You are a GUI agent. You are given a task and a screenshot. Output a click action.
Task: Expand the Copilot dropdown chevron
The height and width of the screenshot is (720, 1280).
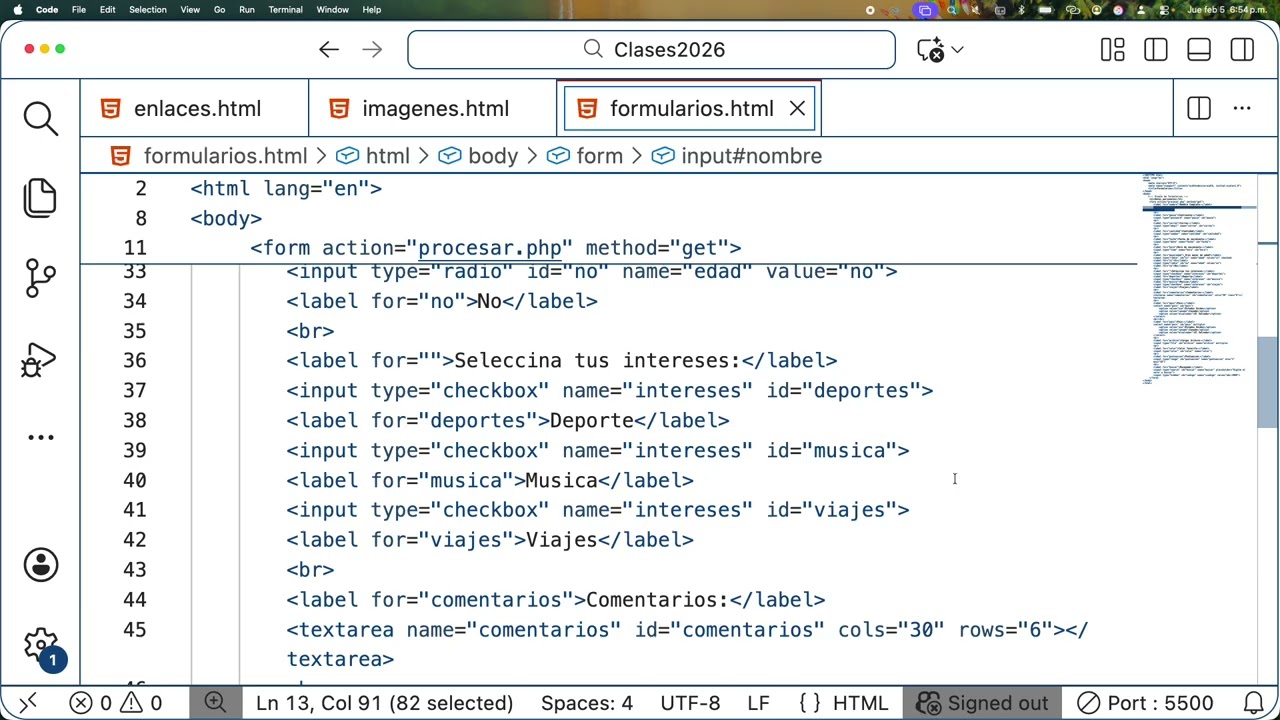point(958,49)
